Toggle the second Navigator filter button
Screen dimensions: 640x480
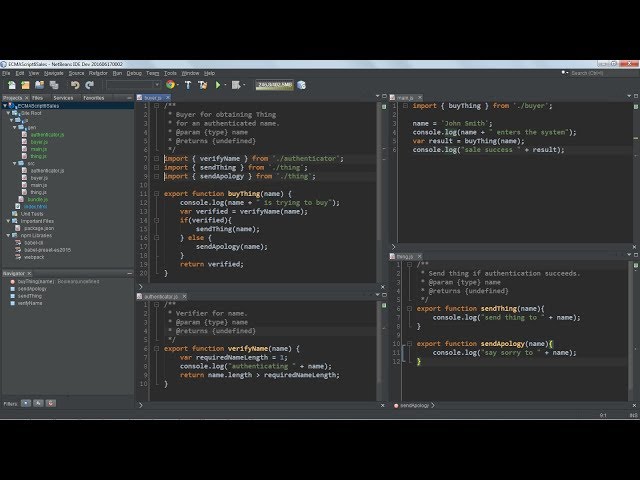(x=38, y=403)
